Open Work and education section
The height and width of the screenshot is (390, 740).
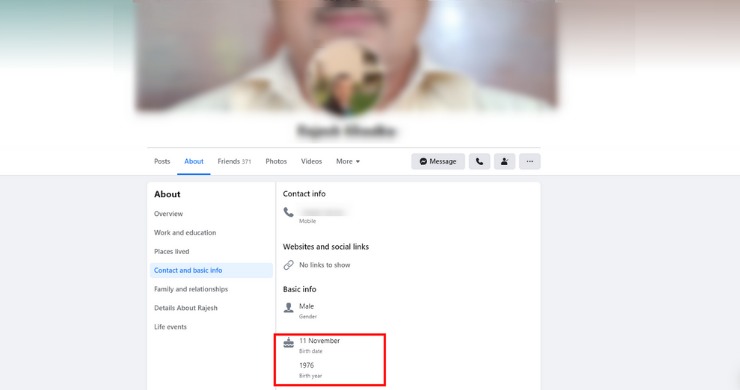pyautogui.click(x=185, y=233)
